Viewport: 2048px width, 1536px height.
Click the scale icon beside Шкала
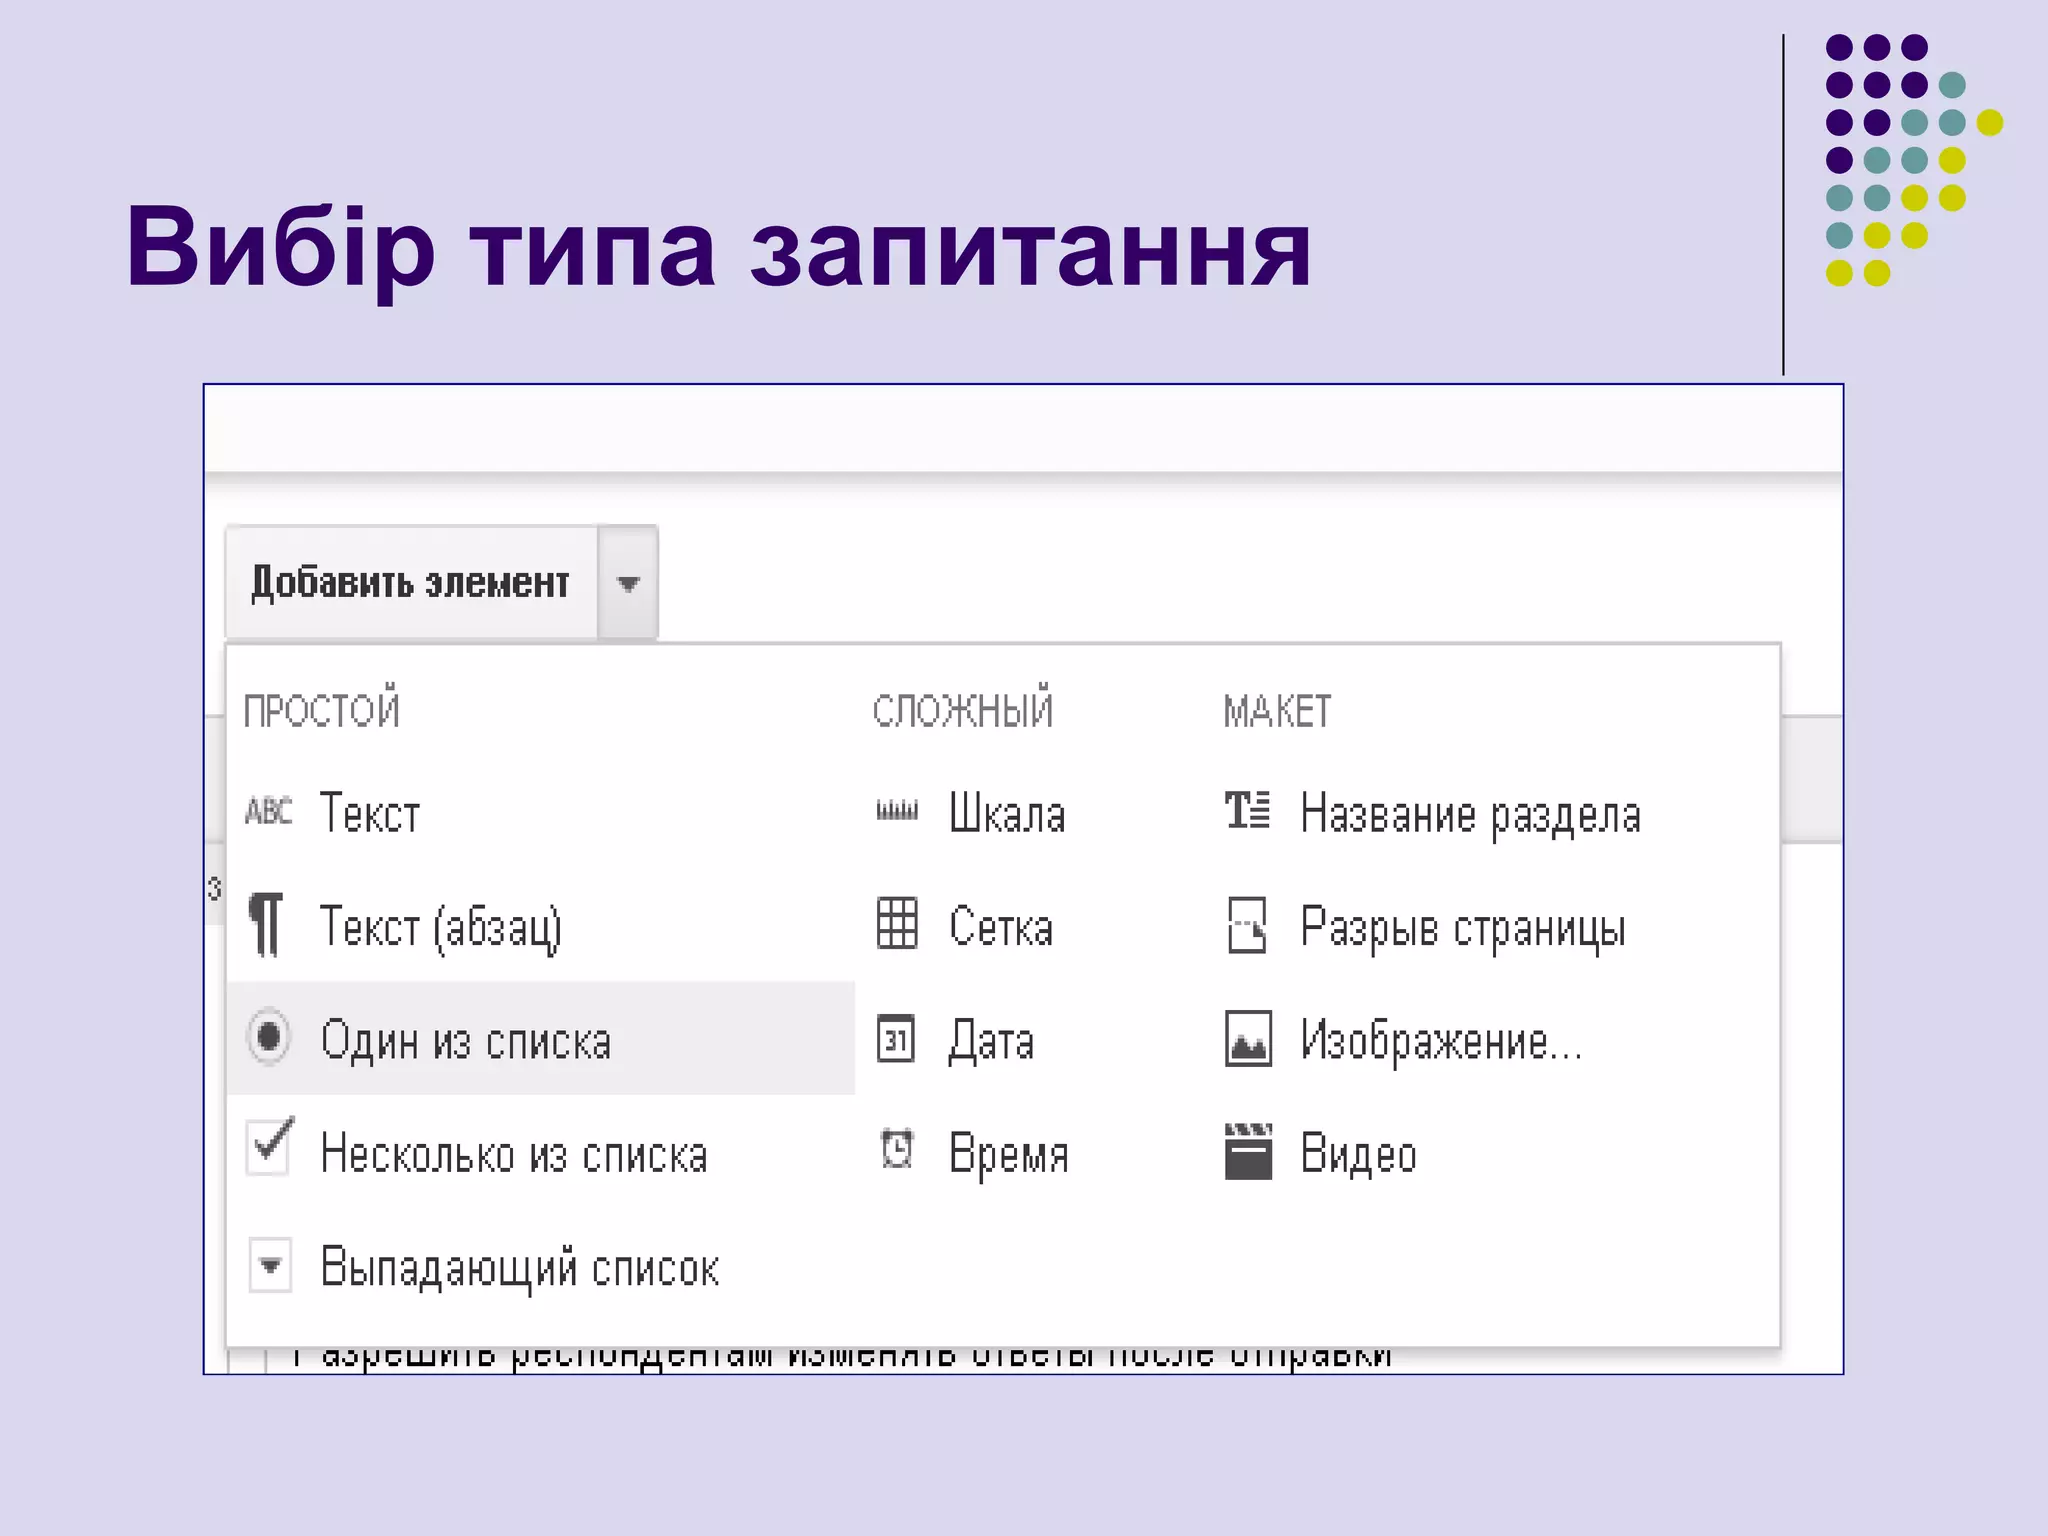(x=897, y=811)
